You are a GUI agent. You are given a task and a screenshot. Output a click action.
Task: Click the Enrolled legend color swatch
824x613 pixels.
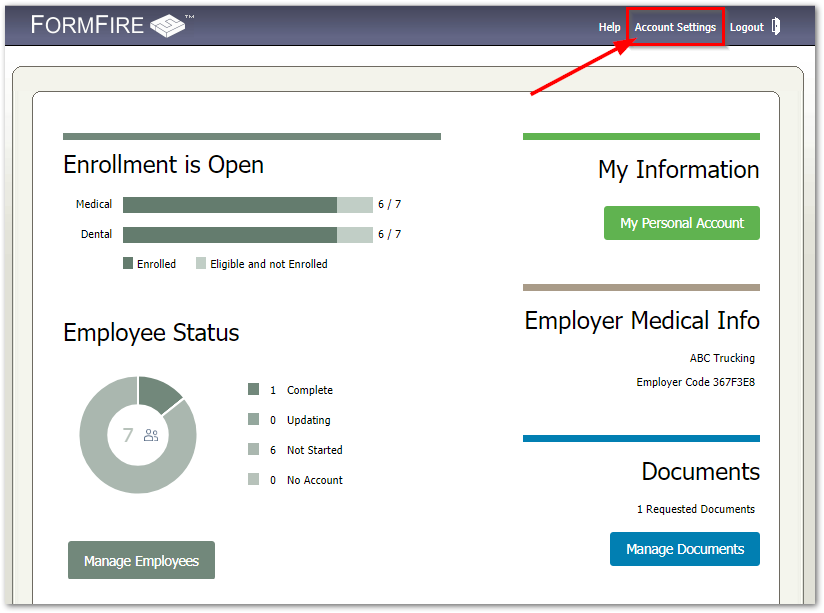coord(128,263)
